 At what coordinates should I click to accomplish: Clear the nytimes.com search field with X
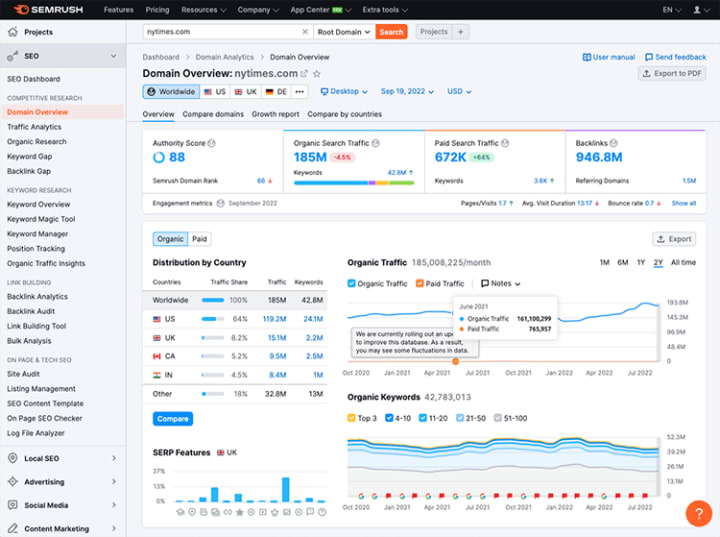tap(305, 32)
